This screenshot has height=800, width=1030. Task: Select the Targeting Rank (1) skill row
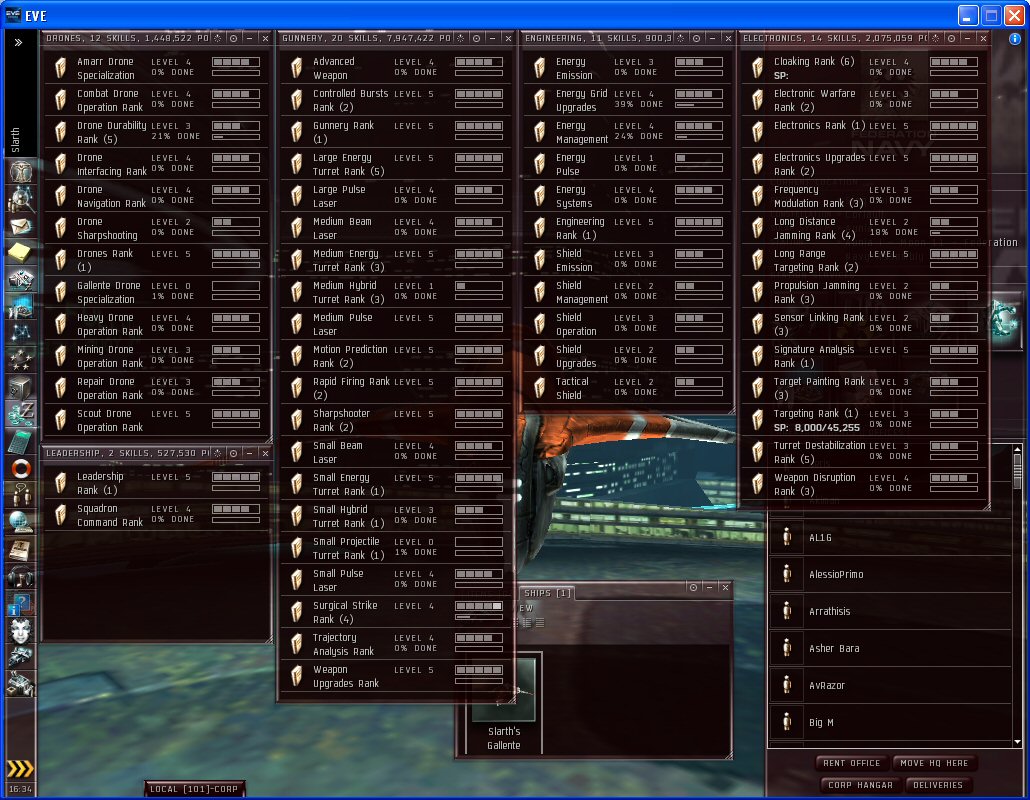pos(864,420)
